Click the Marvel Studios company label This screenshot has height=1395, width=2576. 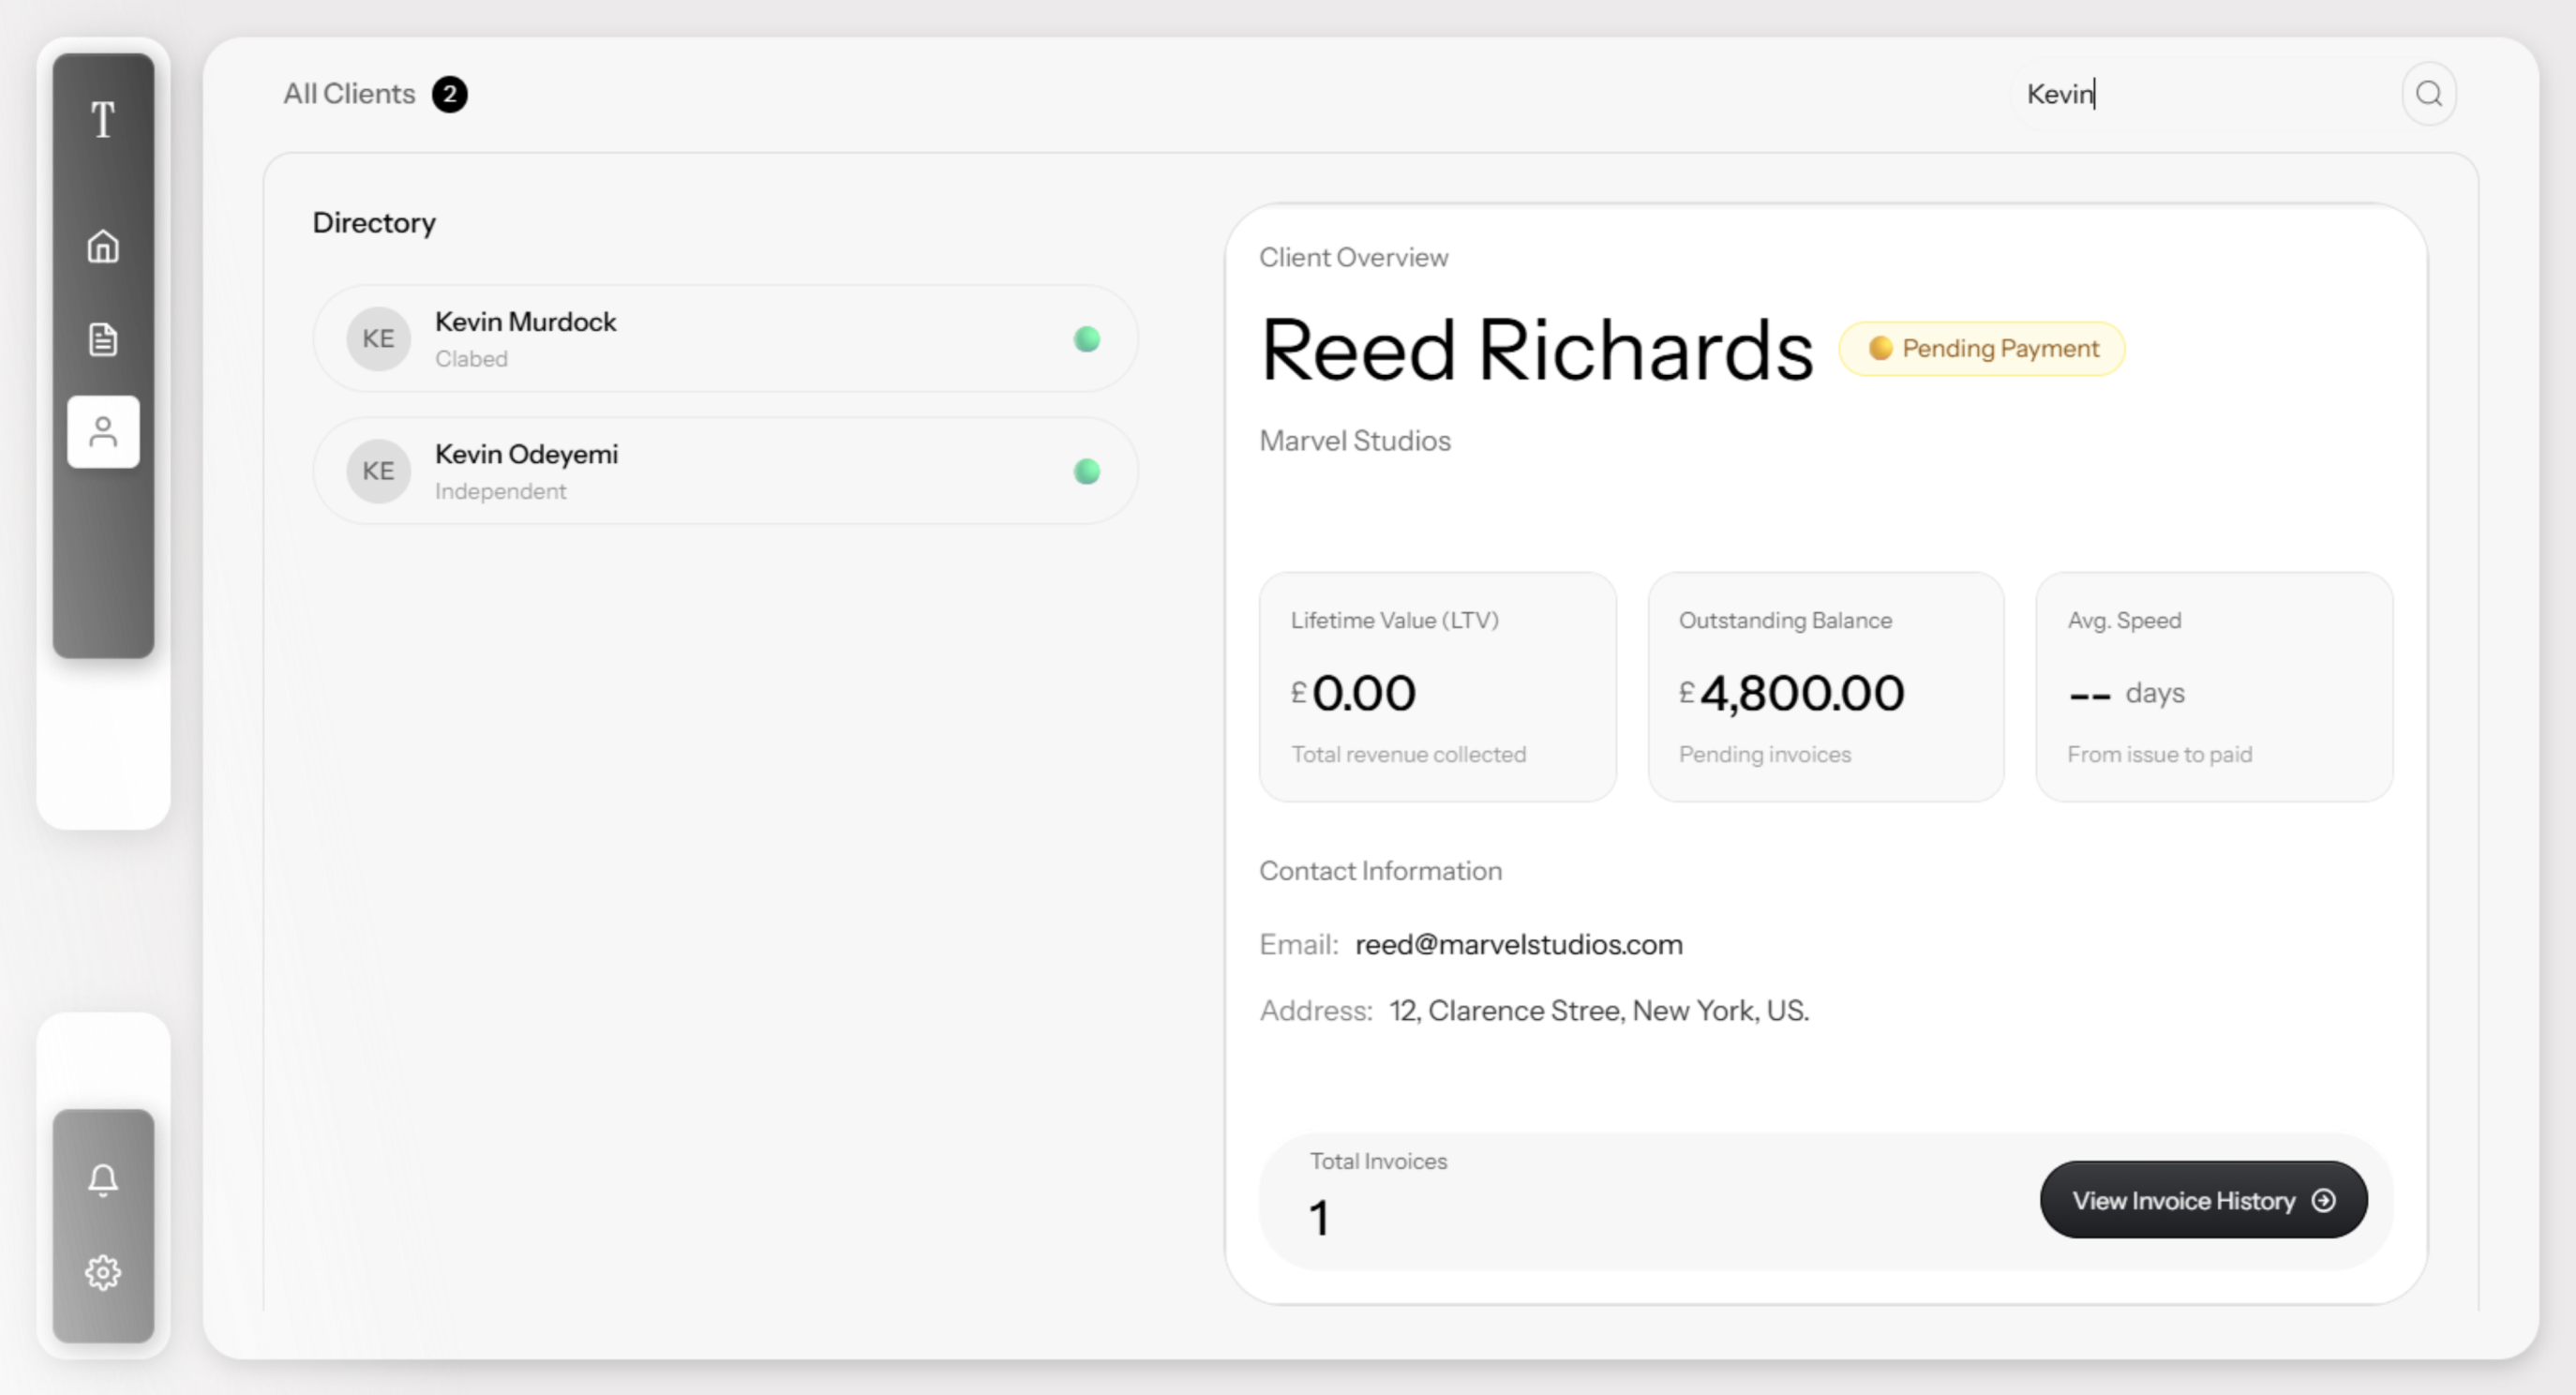point(1355,441)
